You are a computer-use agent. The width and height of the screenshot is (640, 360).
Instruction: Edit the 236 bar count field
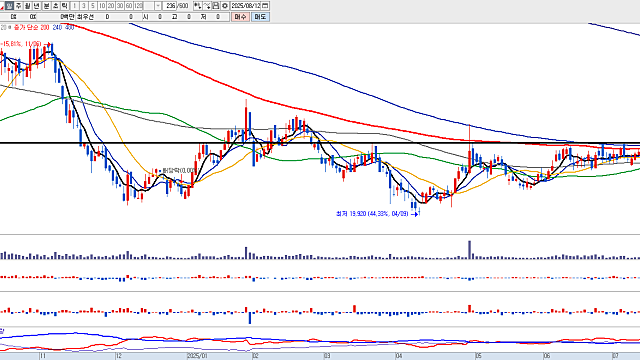coord(170,6)
